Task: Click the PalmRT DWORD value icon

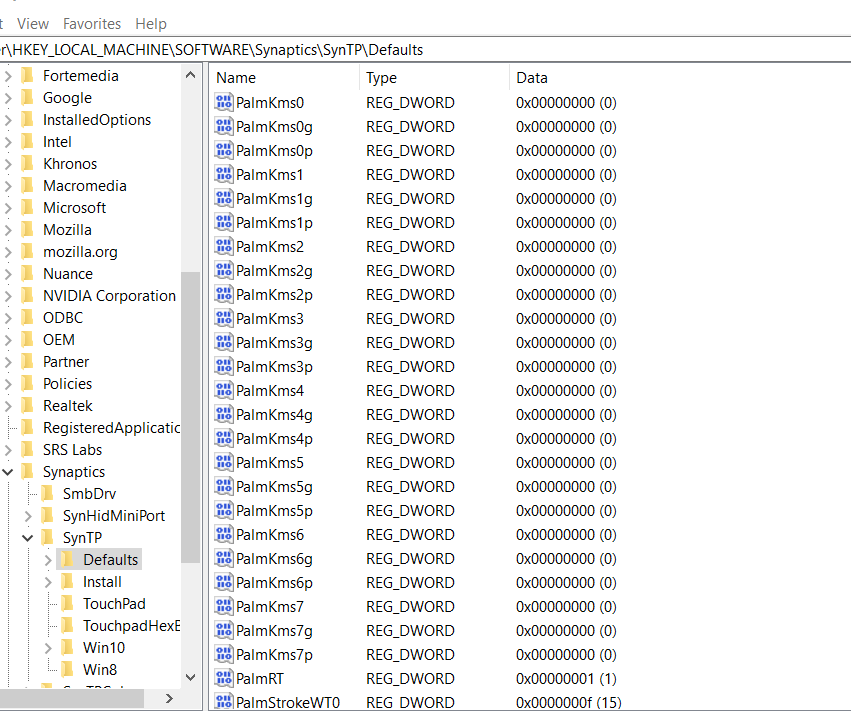Action: click(223, 678)
